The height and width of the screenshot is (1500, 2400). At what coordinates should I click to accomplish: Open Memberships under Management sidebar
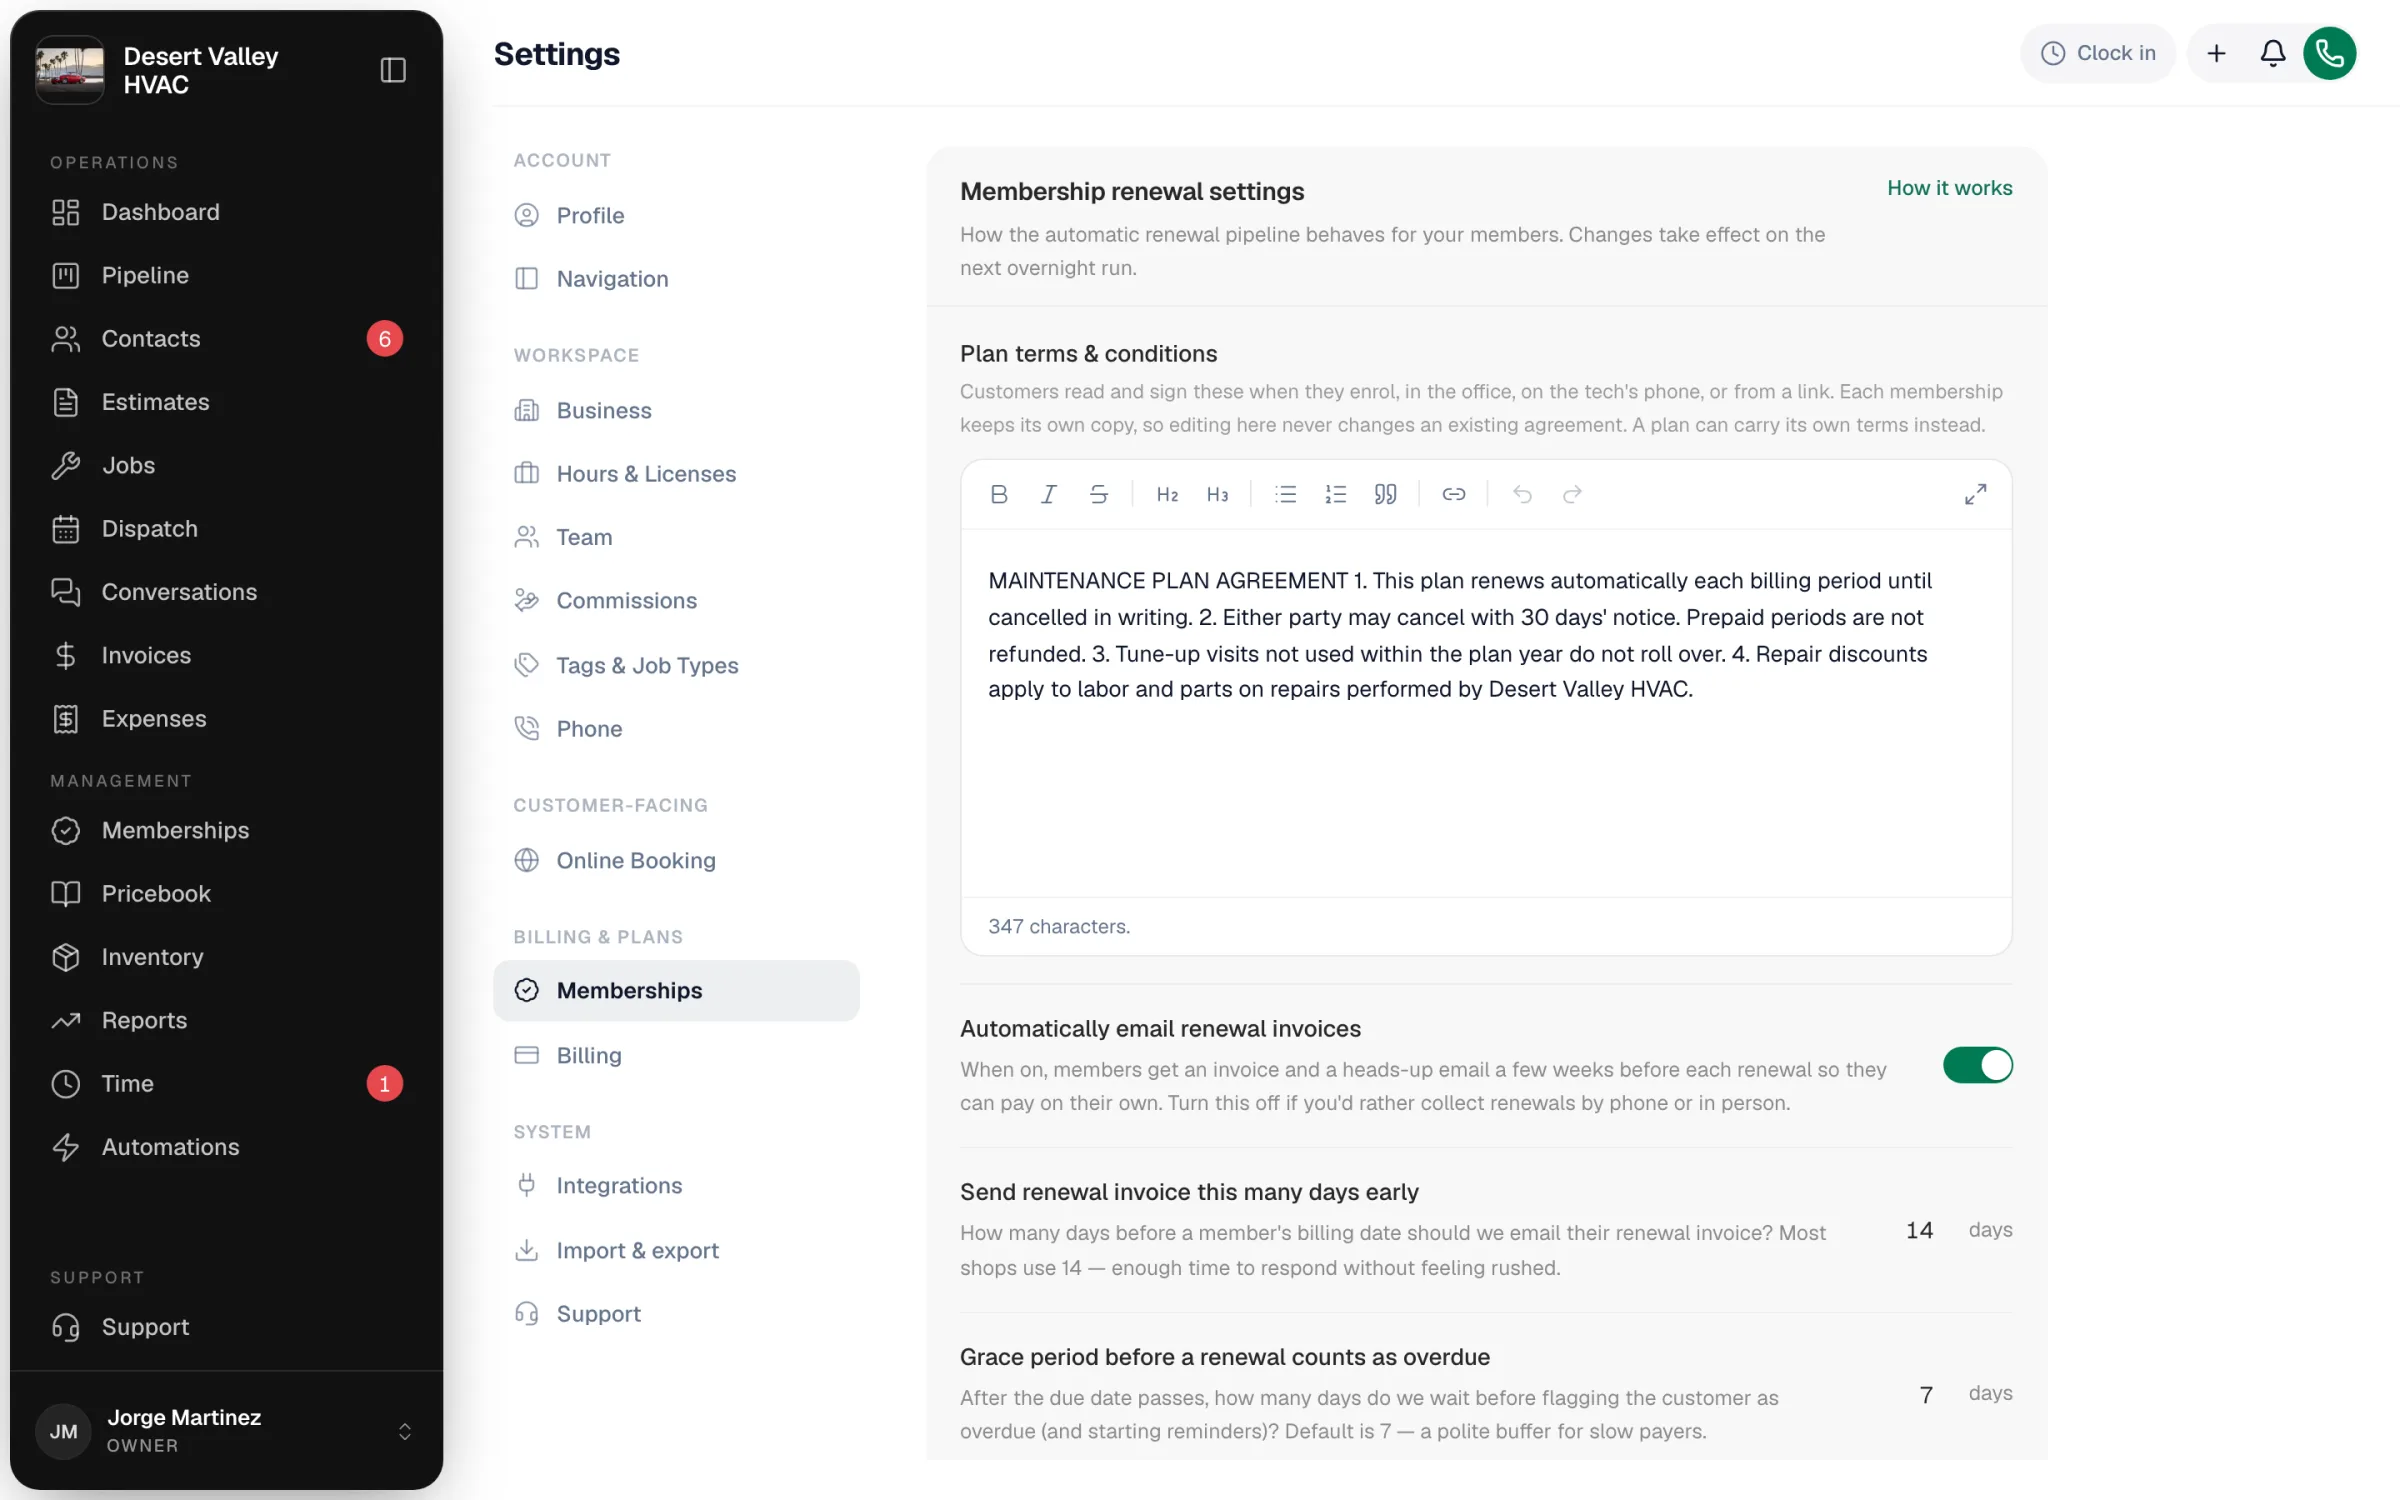[x=226, y=830]
